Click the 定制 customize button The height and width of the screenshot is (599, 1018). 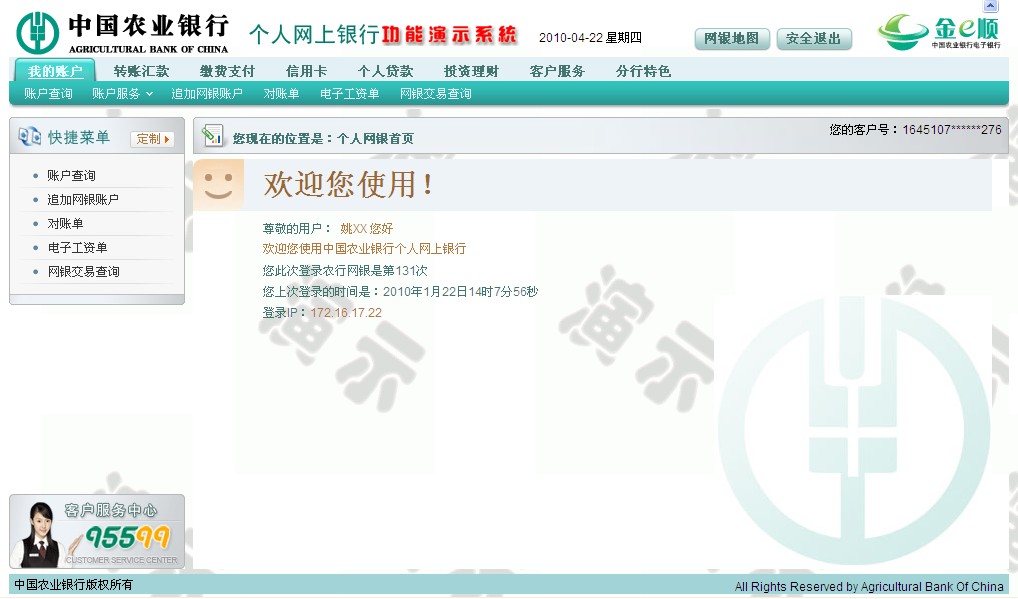[153, 138]
